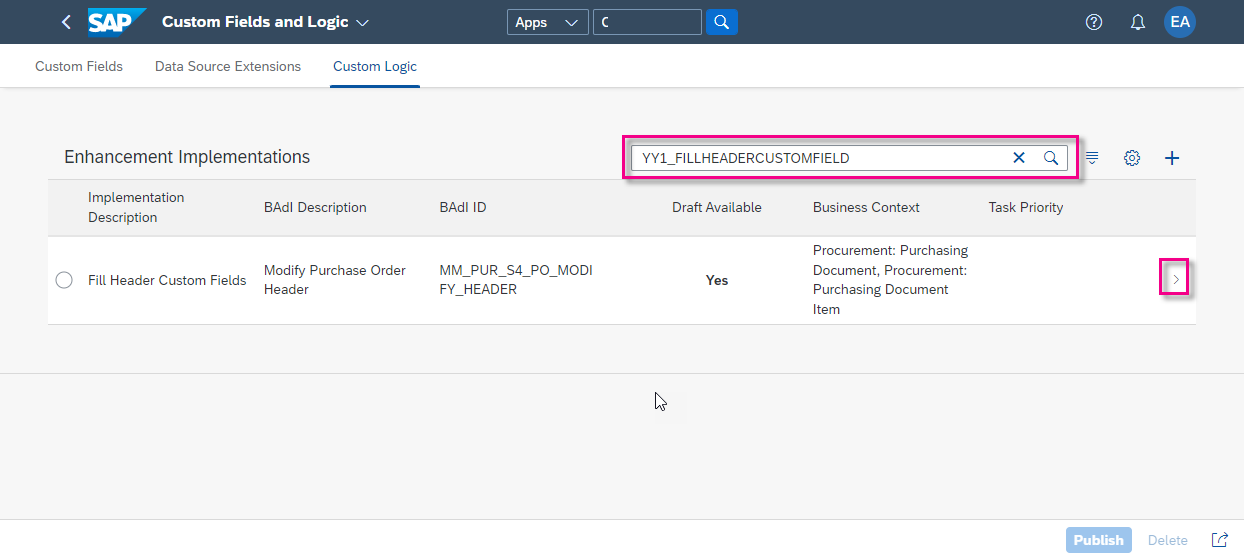This screenshot has width=1244, height=559.
Task: Open the notifications bell
Action: click(x=1138, y=22)
